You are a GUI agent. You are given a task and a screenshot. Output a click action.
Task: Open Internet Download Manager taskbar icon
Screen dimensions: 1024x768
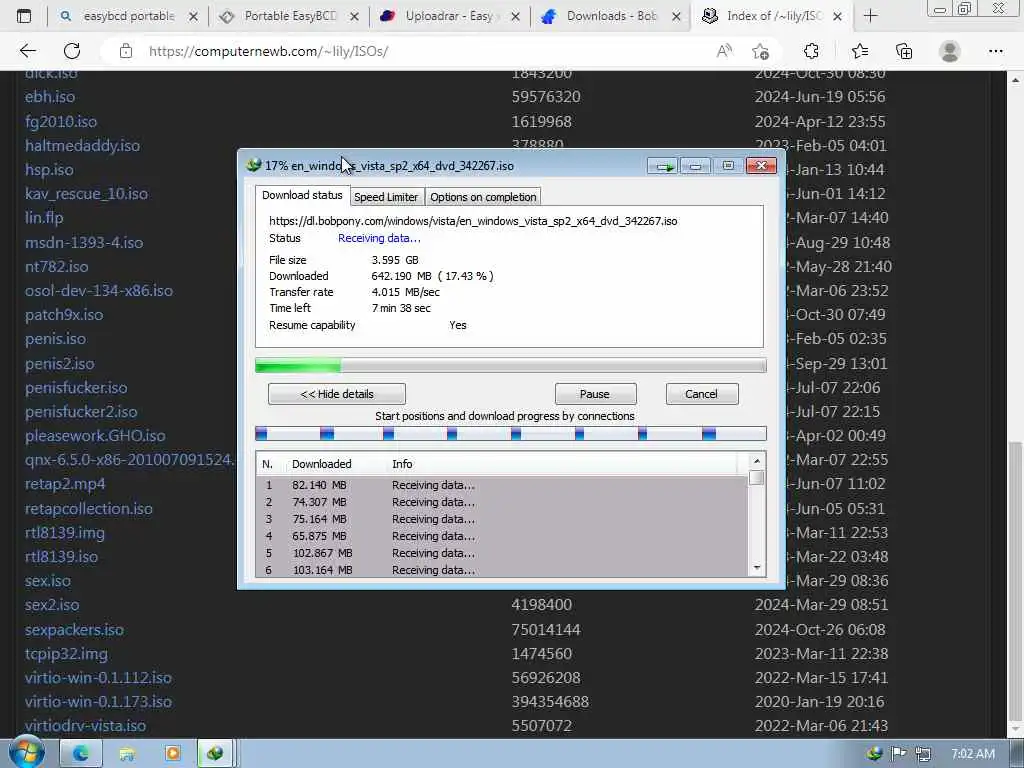click(216, 754)
